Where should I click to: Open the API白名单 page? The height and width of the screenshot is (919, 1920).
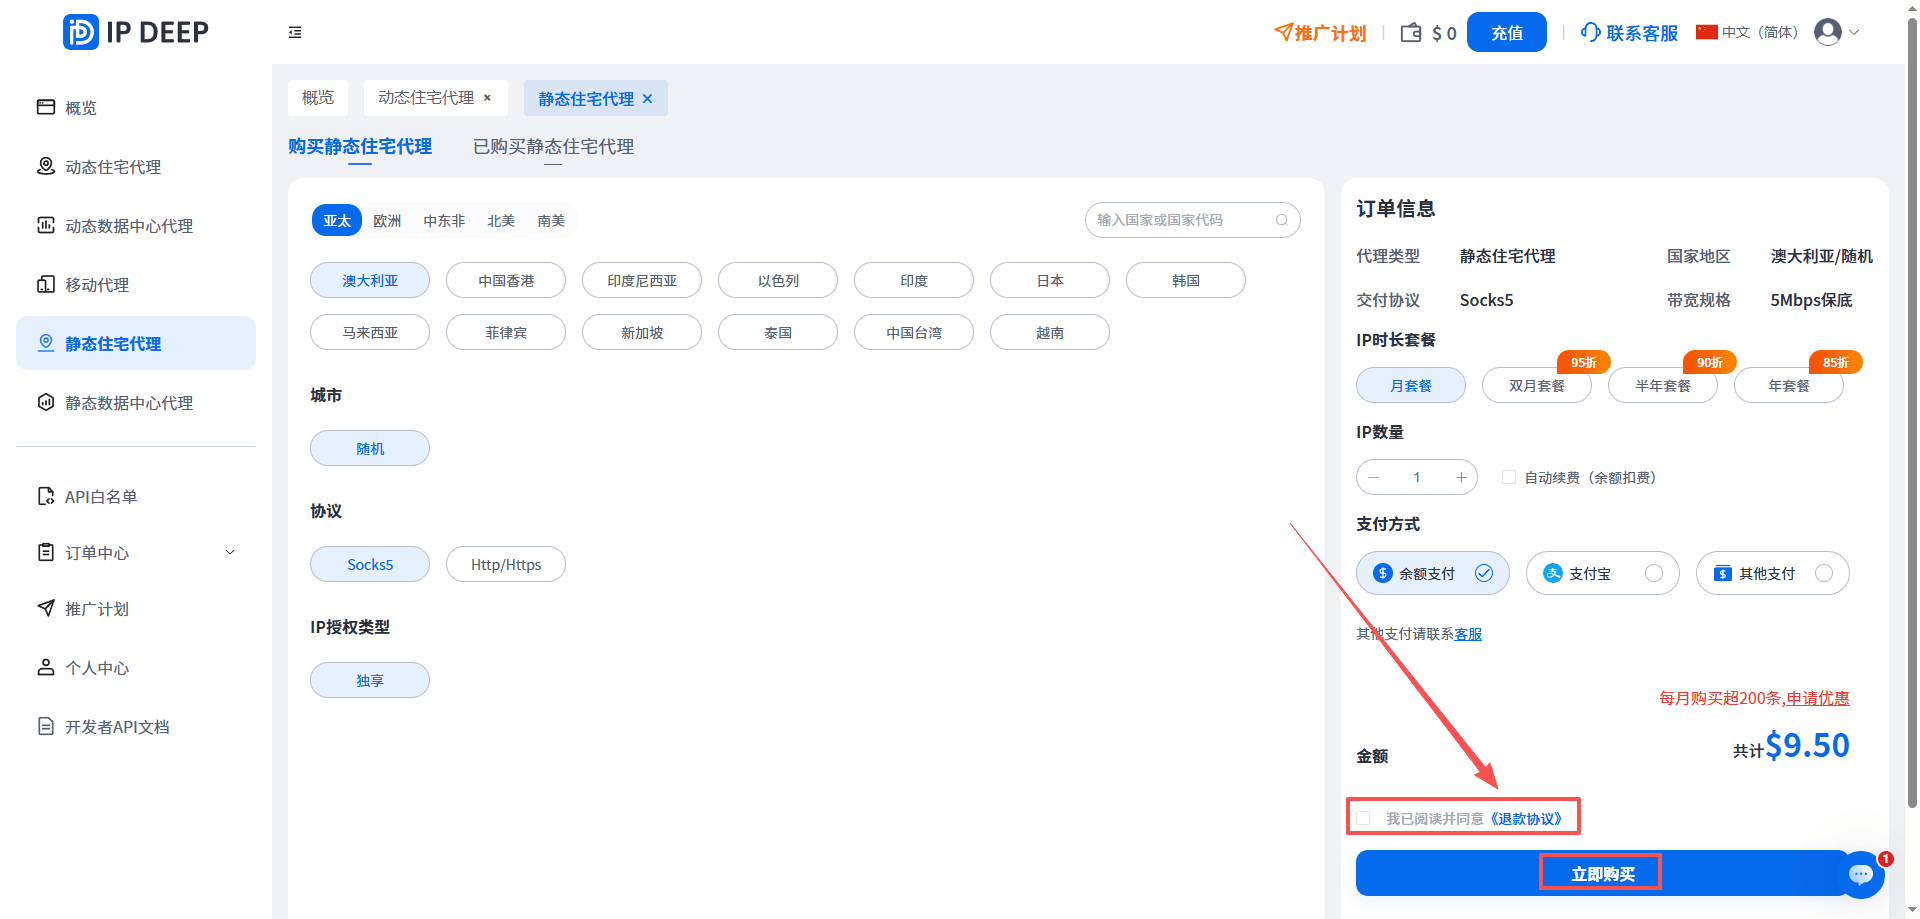click(x=101, y=495)
